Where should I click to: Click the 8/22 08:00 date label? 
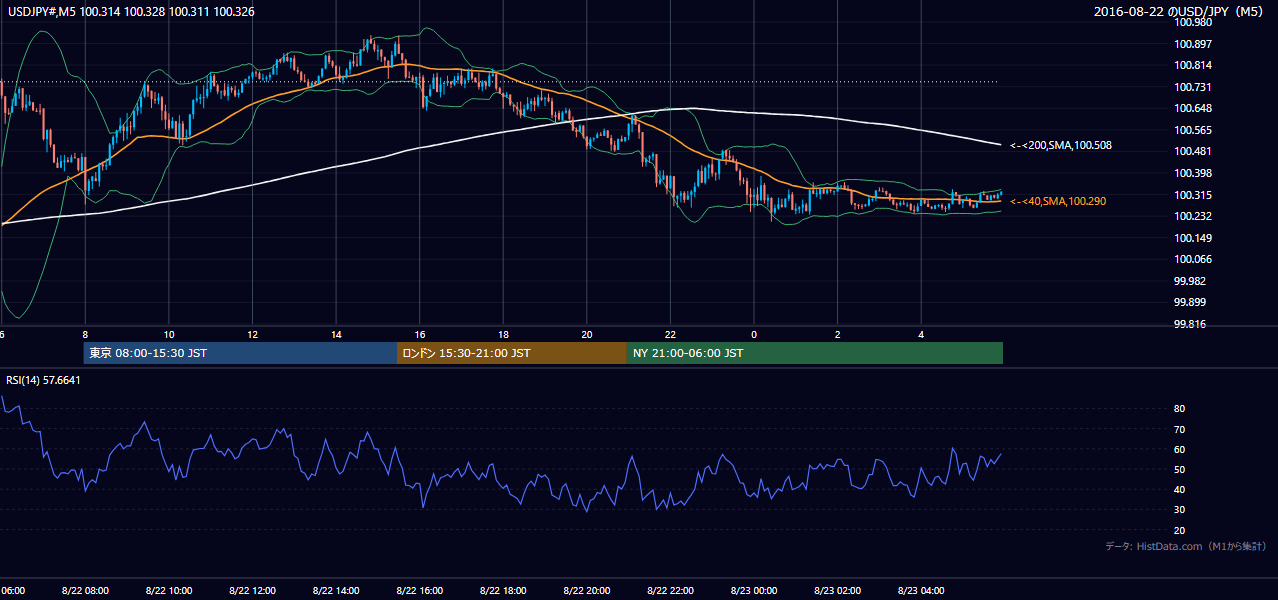85,591
